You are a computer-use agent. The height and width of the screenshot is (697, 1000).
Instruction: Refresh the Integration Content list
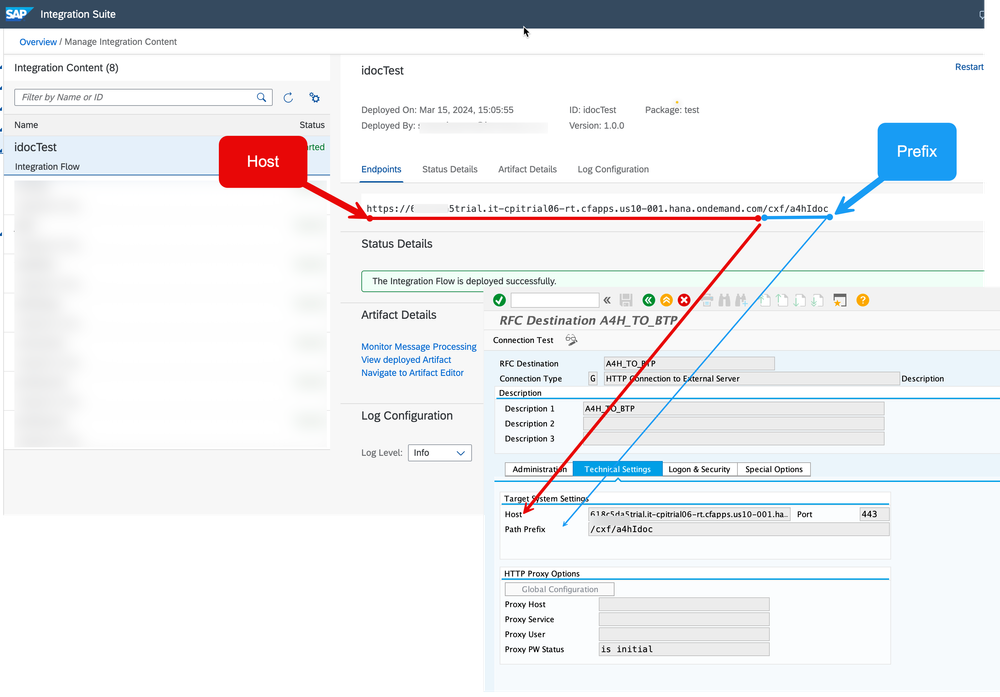pos(288,97)
